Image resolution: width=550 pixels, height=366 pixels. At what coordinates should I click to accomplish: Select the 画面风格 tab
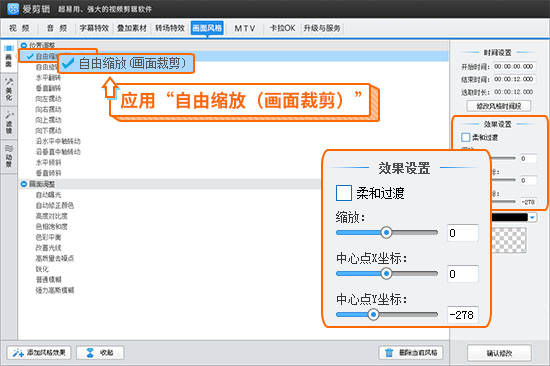tap(207, 28)
